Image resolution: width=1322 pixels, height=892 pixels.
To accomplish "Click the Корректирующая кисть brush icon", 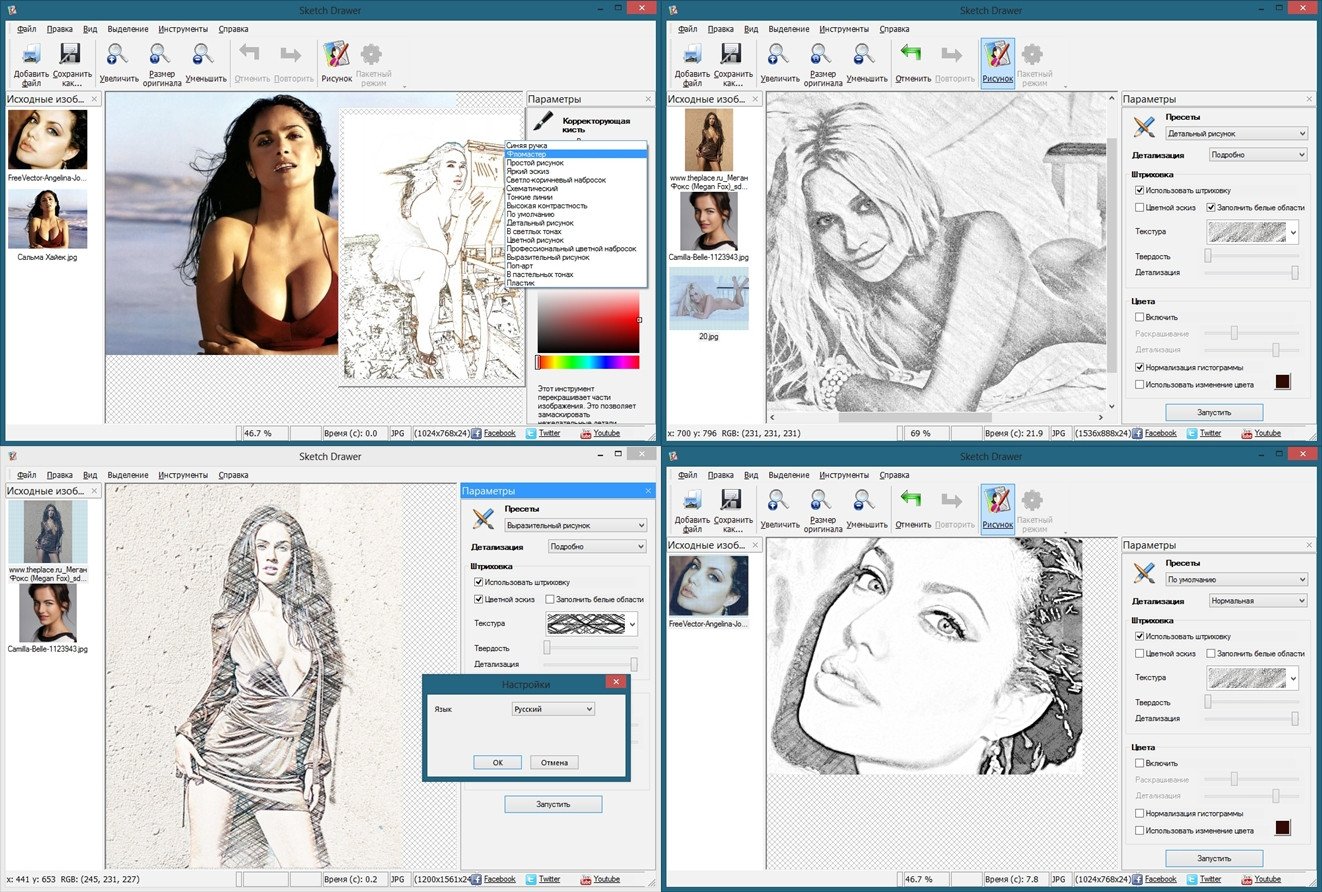I will pos(543,123).
